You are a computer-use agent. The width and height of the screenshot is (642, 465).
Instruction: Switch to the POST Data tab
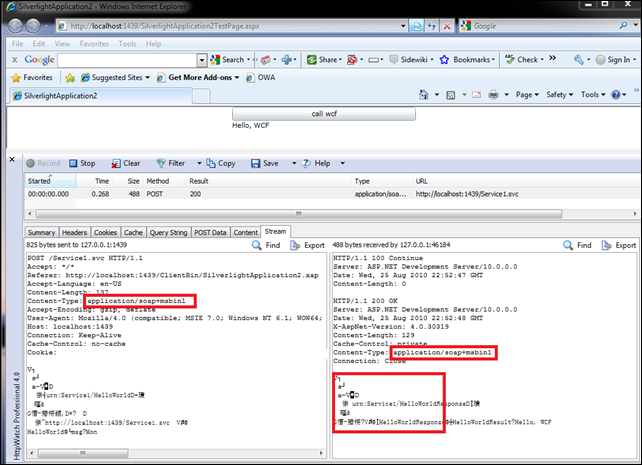(210, 232)
